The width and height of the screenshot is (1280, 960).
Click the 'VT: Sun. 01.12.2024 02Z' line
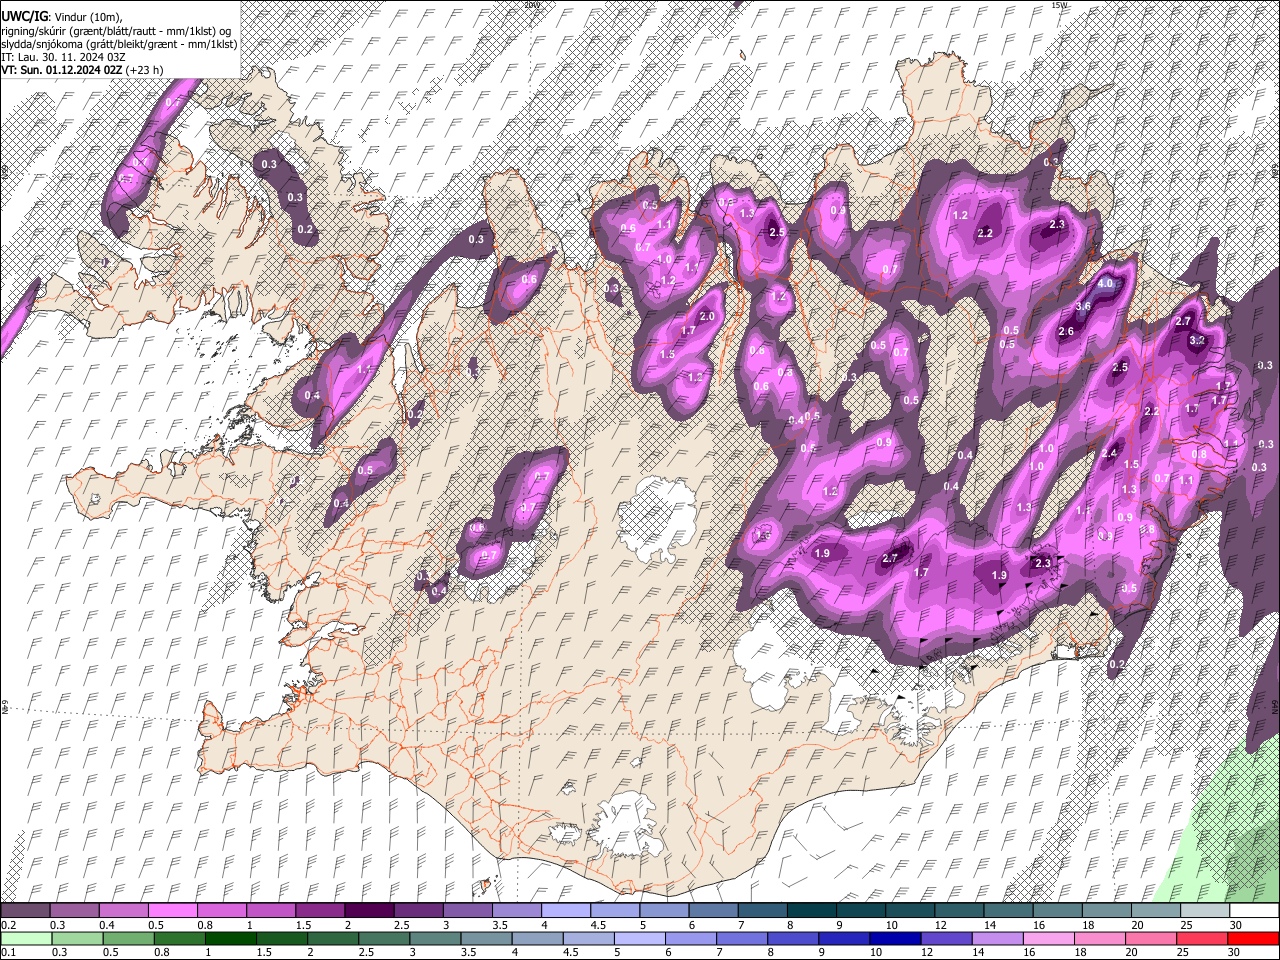click(60, 70)
